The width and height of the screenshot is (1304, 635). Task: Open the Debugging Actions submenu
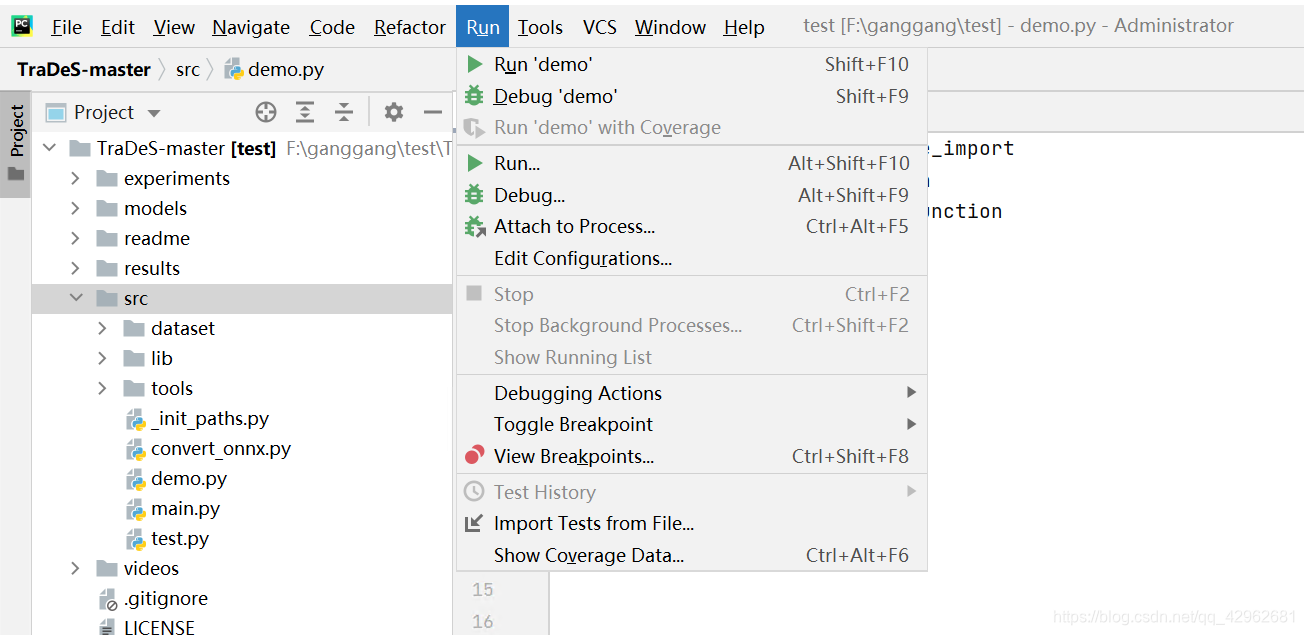pos(692,393)
